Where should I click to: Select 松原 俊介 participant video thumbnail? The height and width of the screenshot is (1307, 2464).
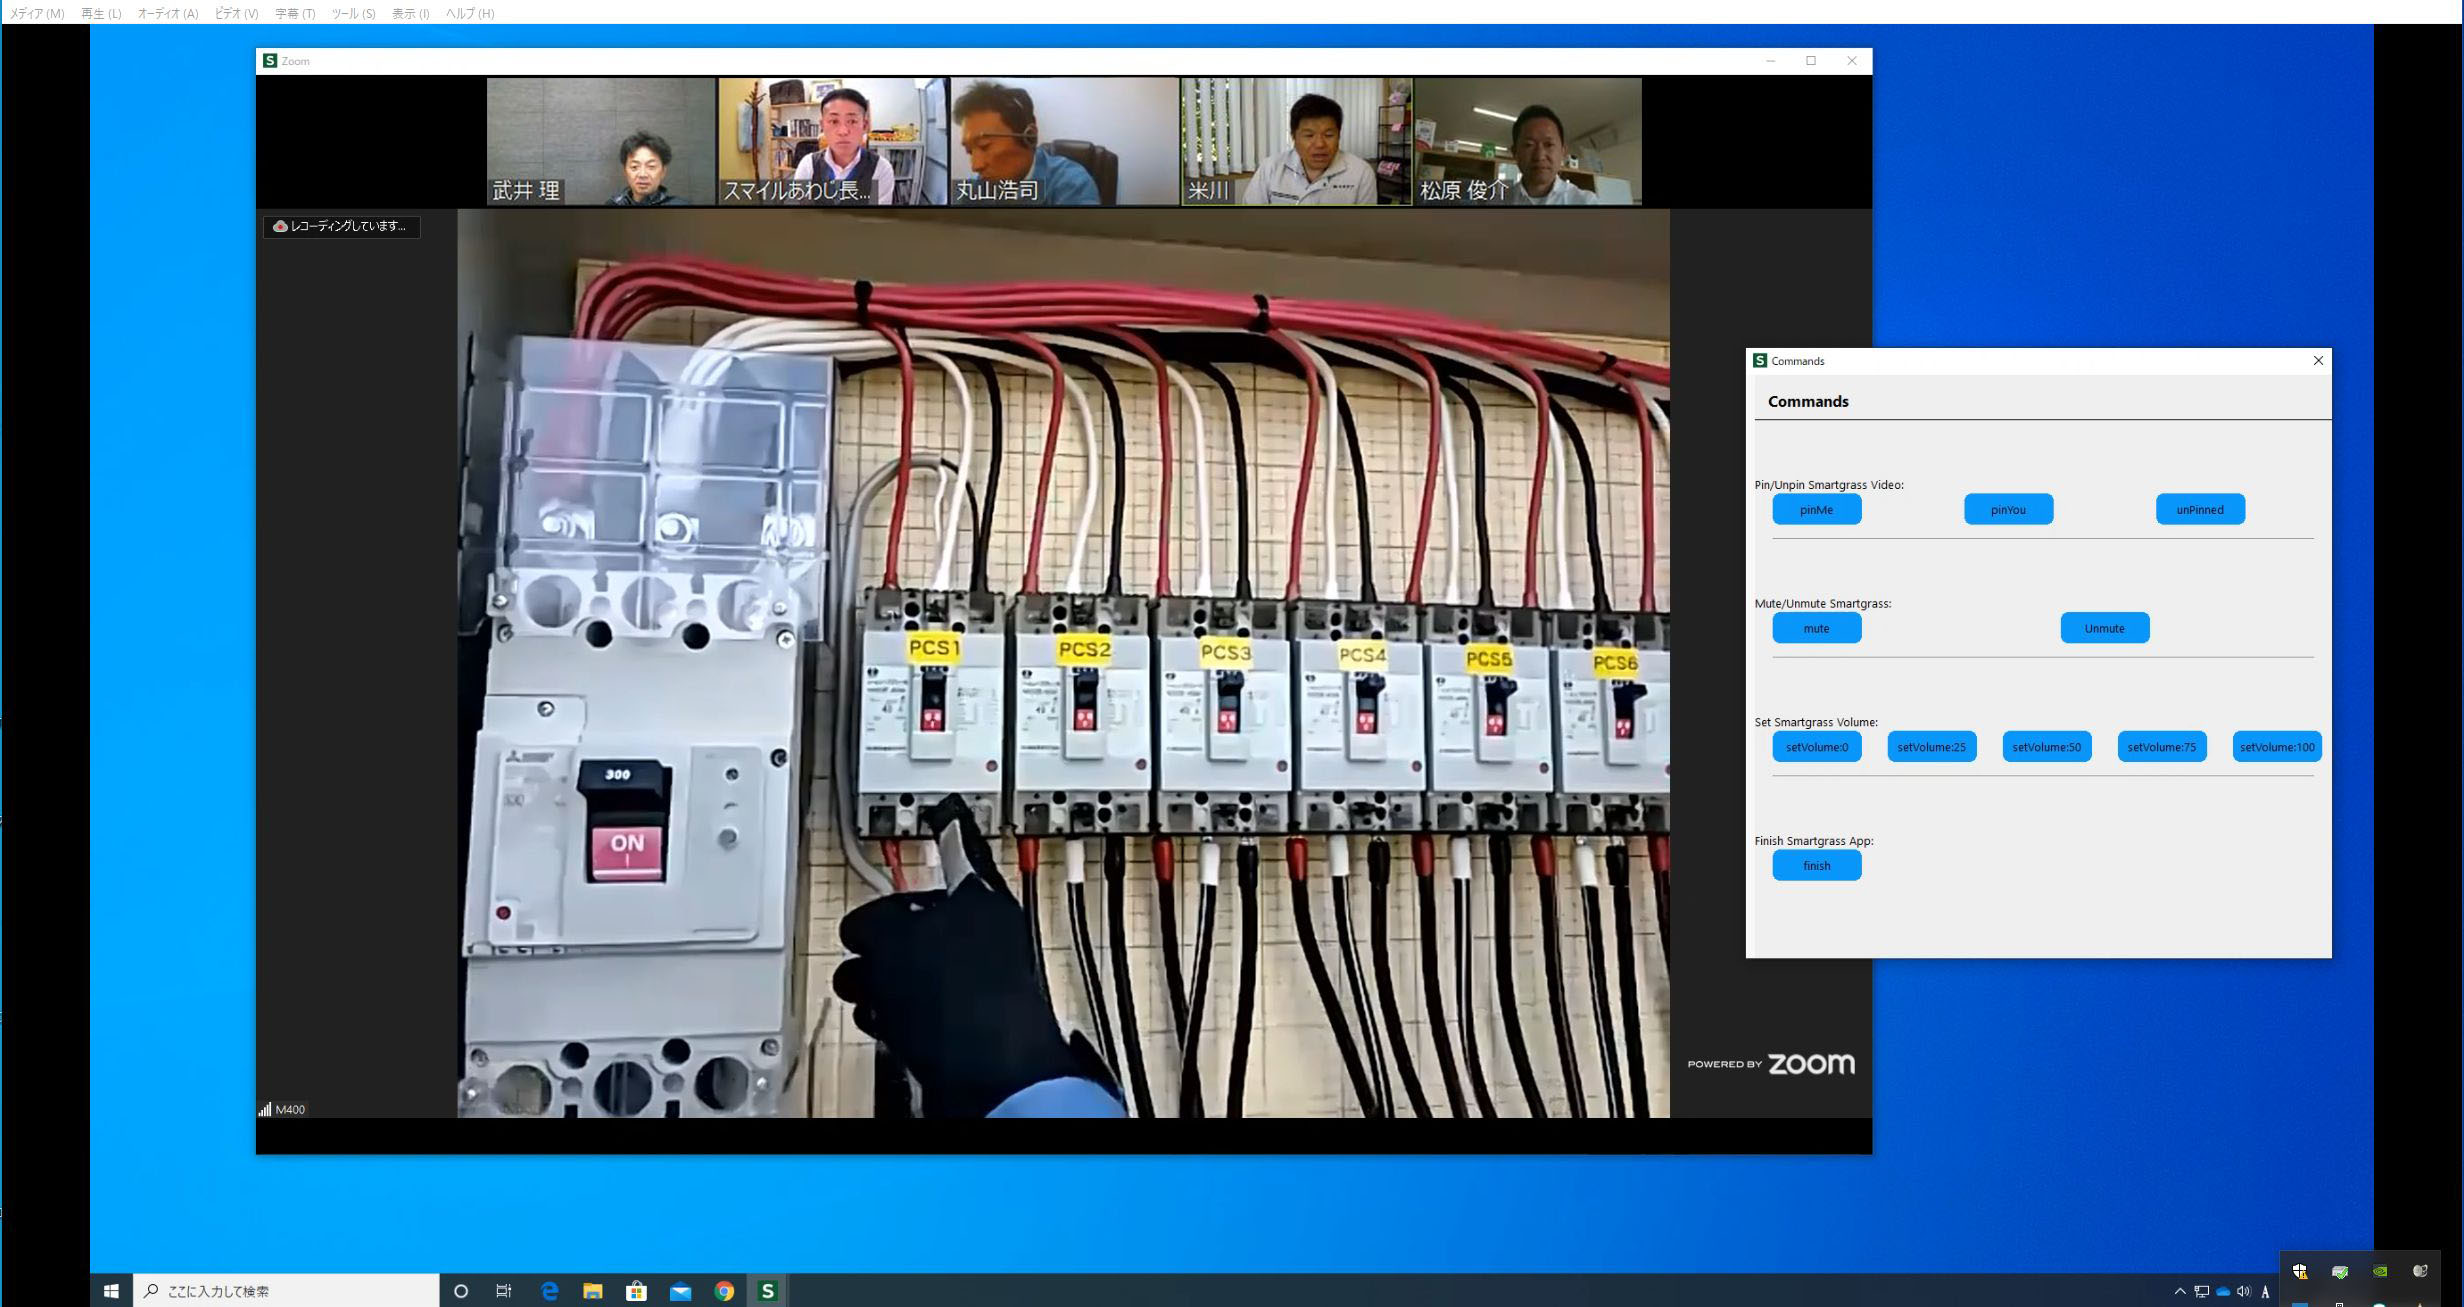coord(1528,142)
